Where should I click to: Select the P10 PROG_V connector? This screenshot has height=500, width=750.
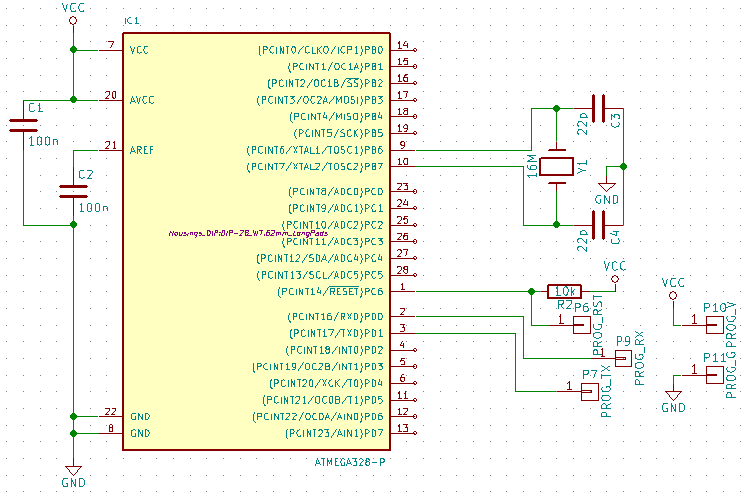pyautogui.click(x=714, y=322)
